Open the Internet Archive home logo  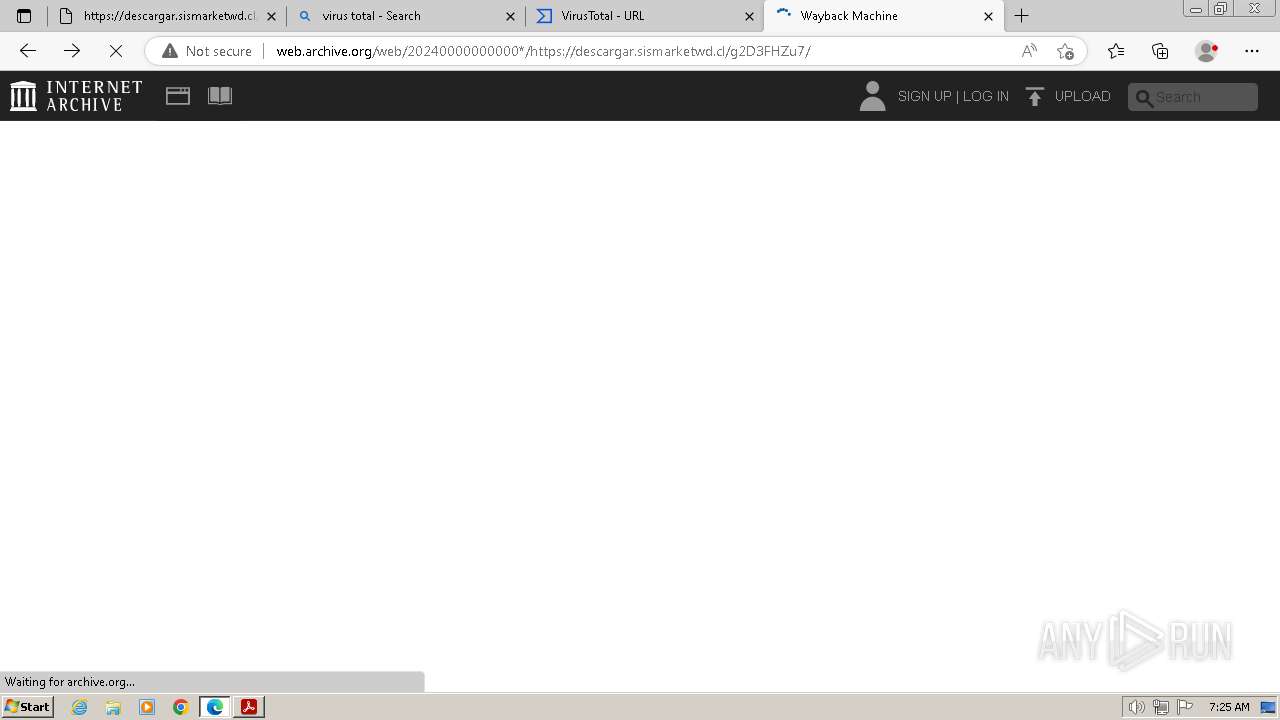(x=76, y=96)
